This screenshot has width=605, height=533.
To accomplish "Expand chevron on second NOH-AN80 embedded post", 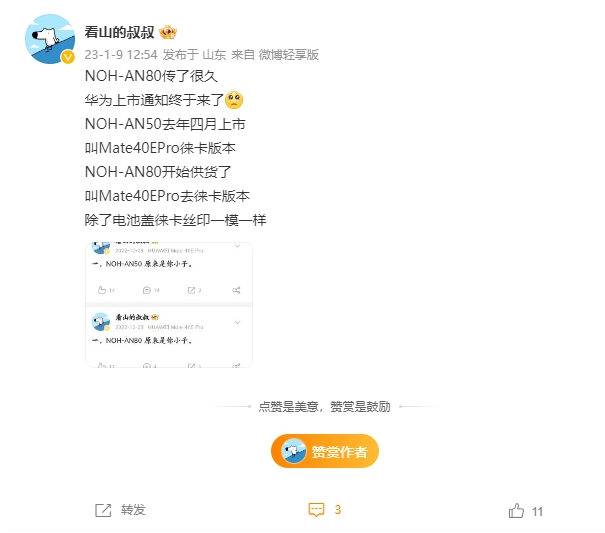I will click(x=238, y=322).
